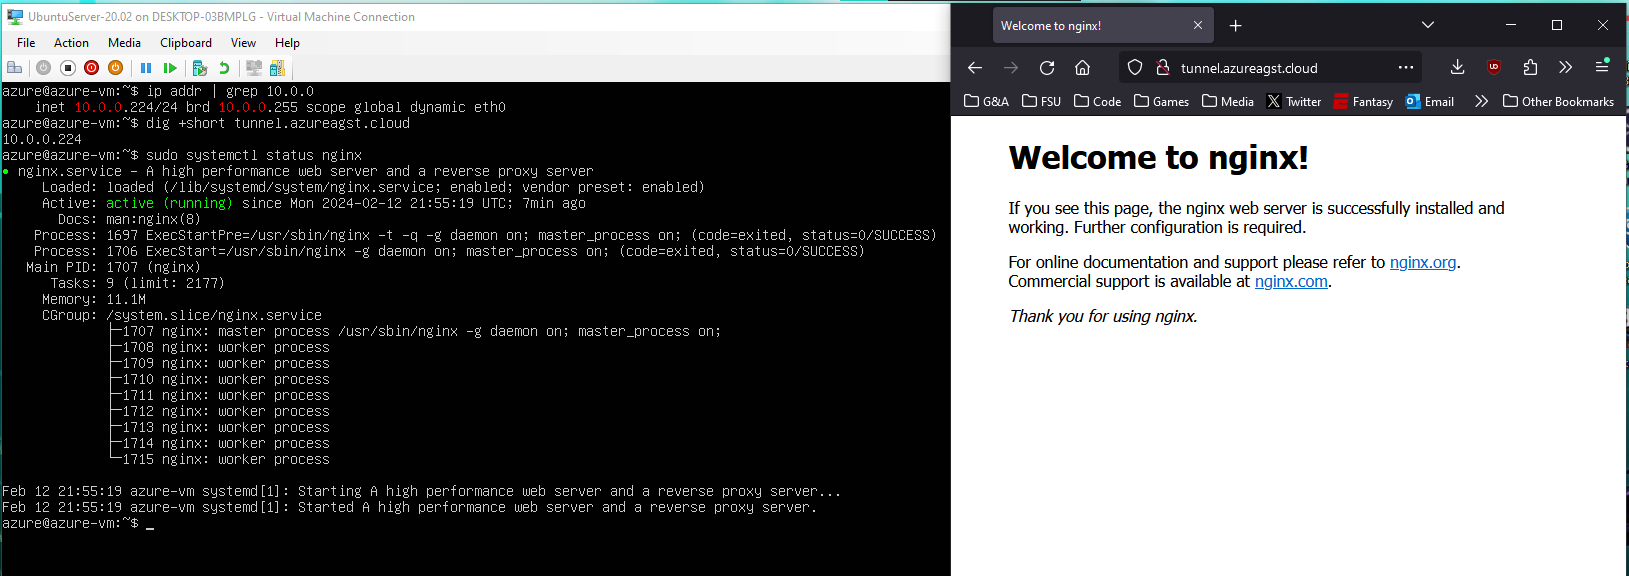Viewport: 1629px width, 576px height.
Task: Reset the VM with the green play icon
Action: click(170, 68)
